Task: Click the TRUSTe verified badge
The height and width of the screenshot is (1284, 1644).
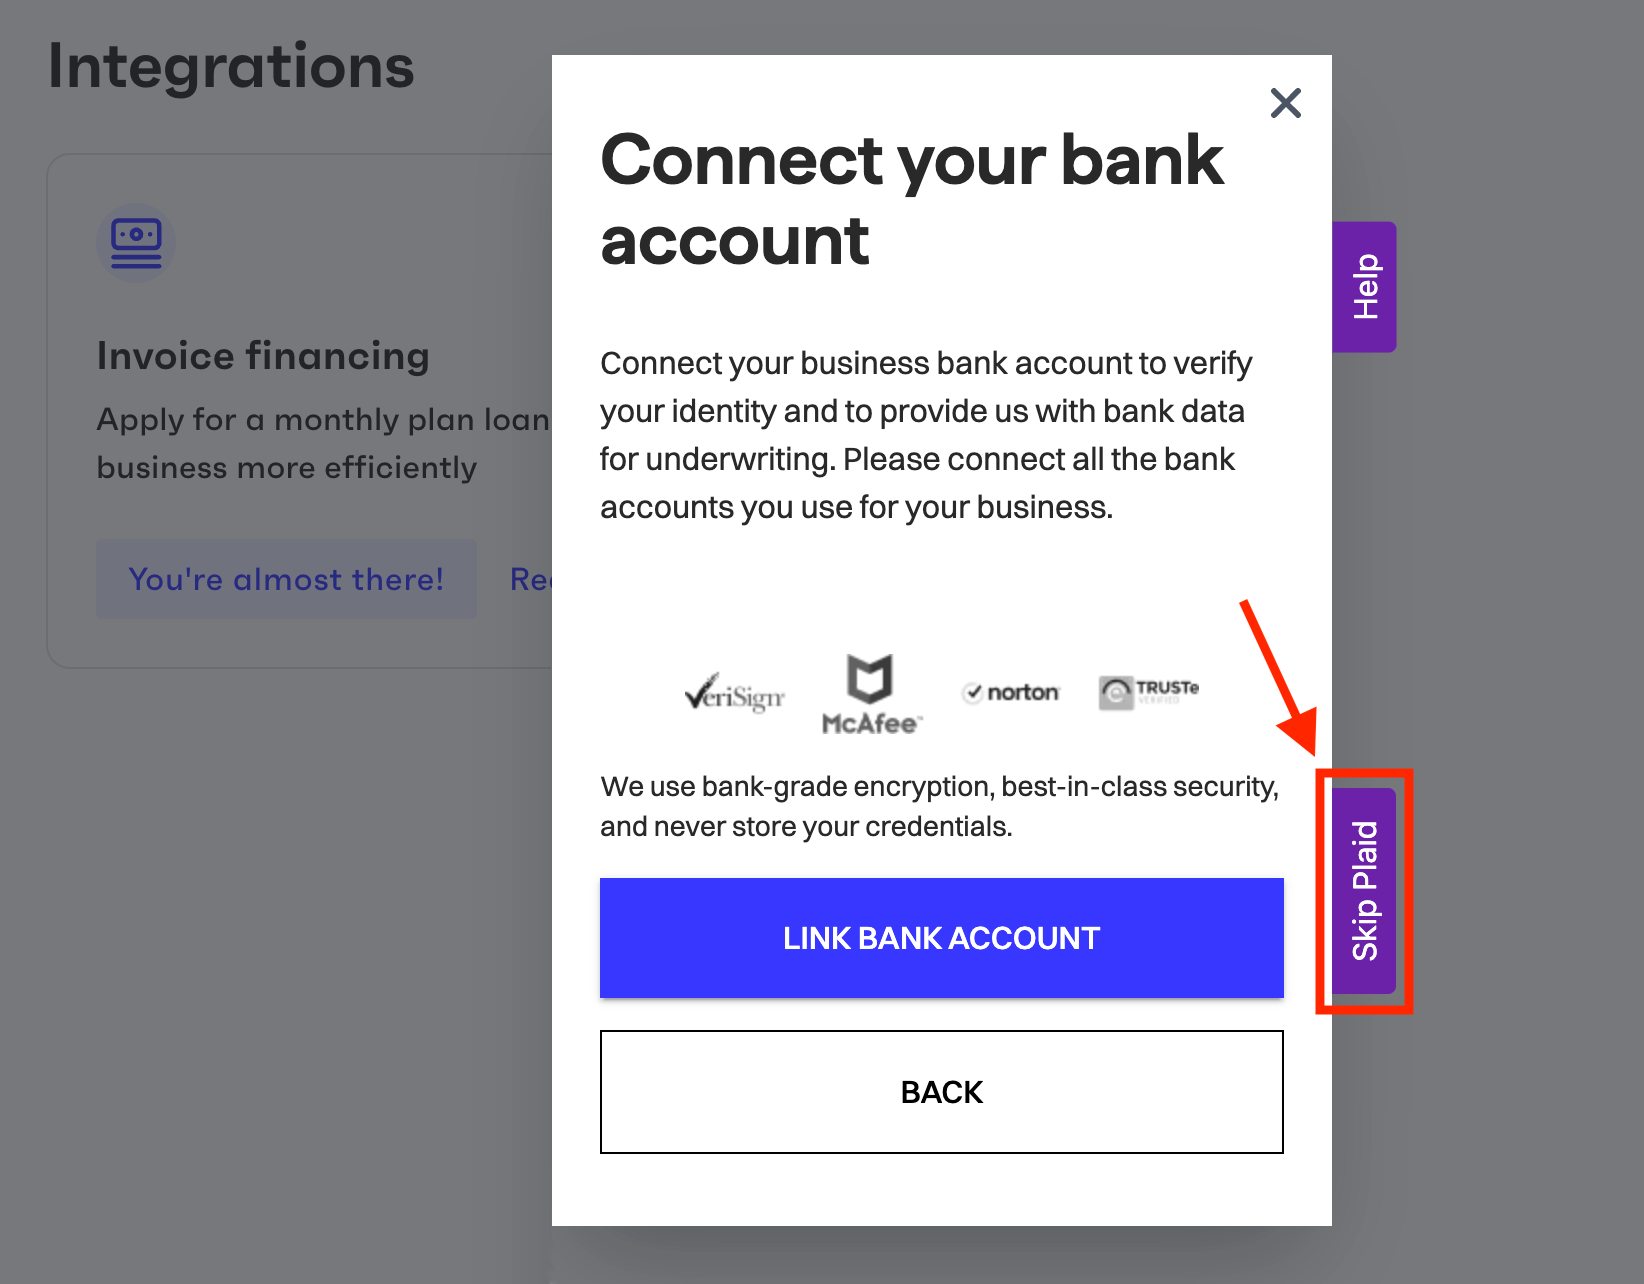Action: [x=1148, y=691]
